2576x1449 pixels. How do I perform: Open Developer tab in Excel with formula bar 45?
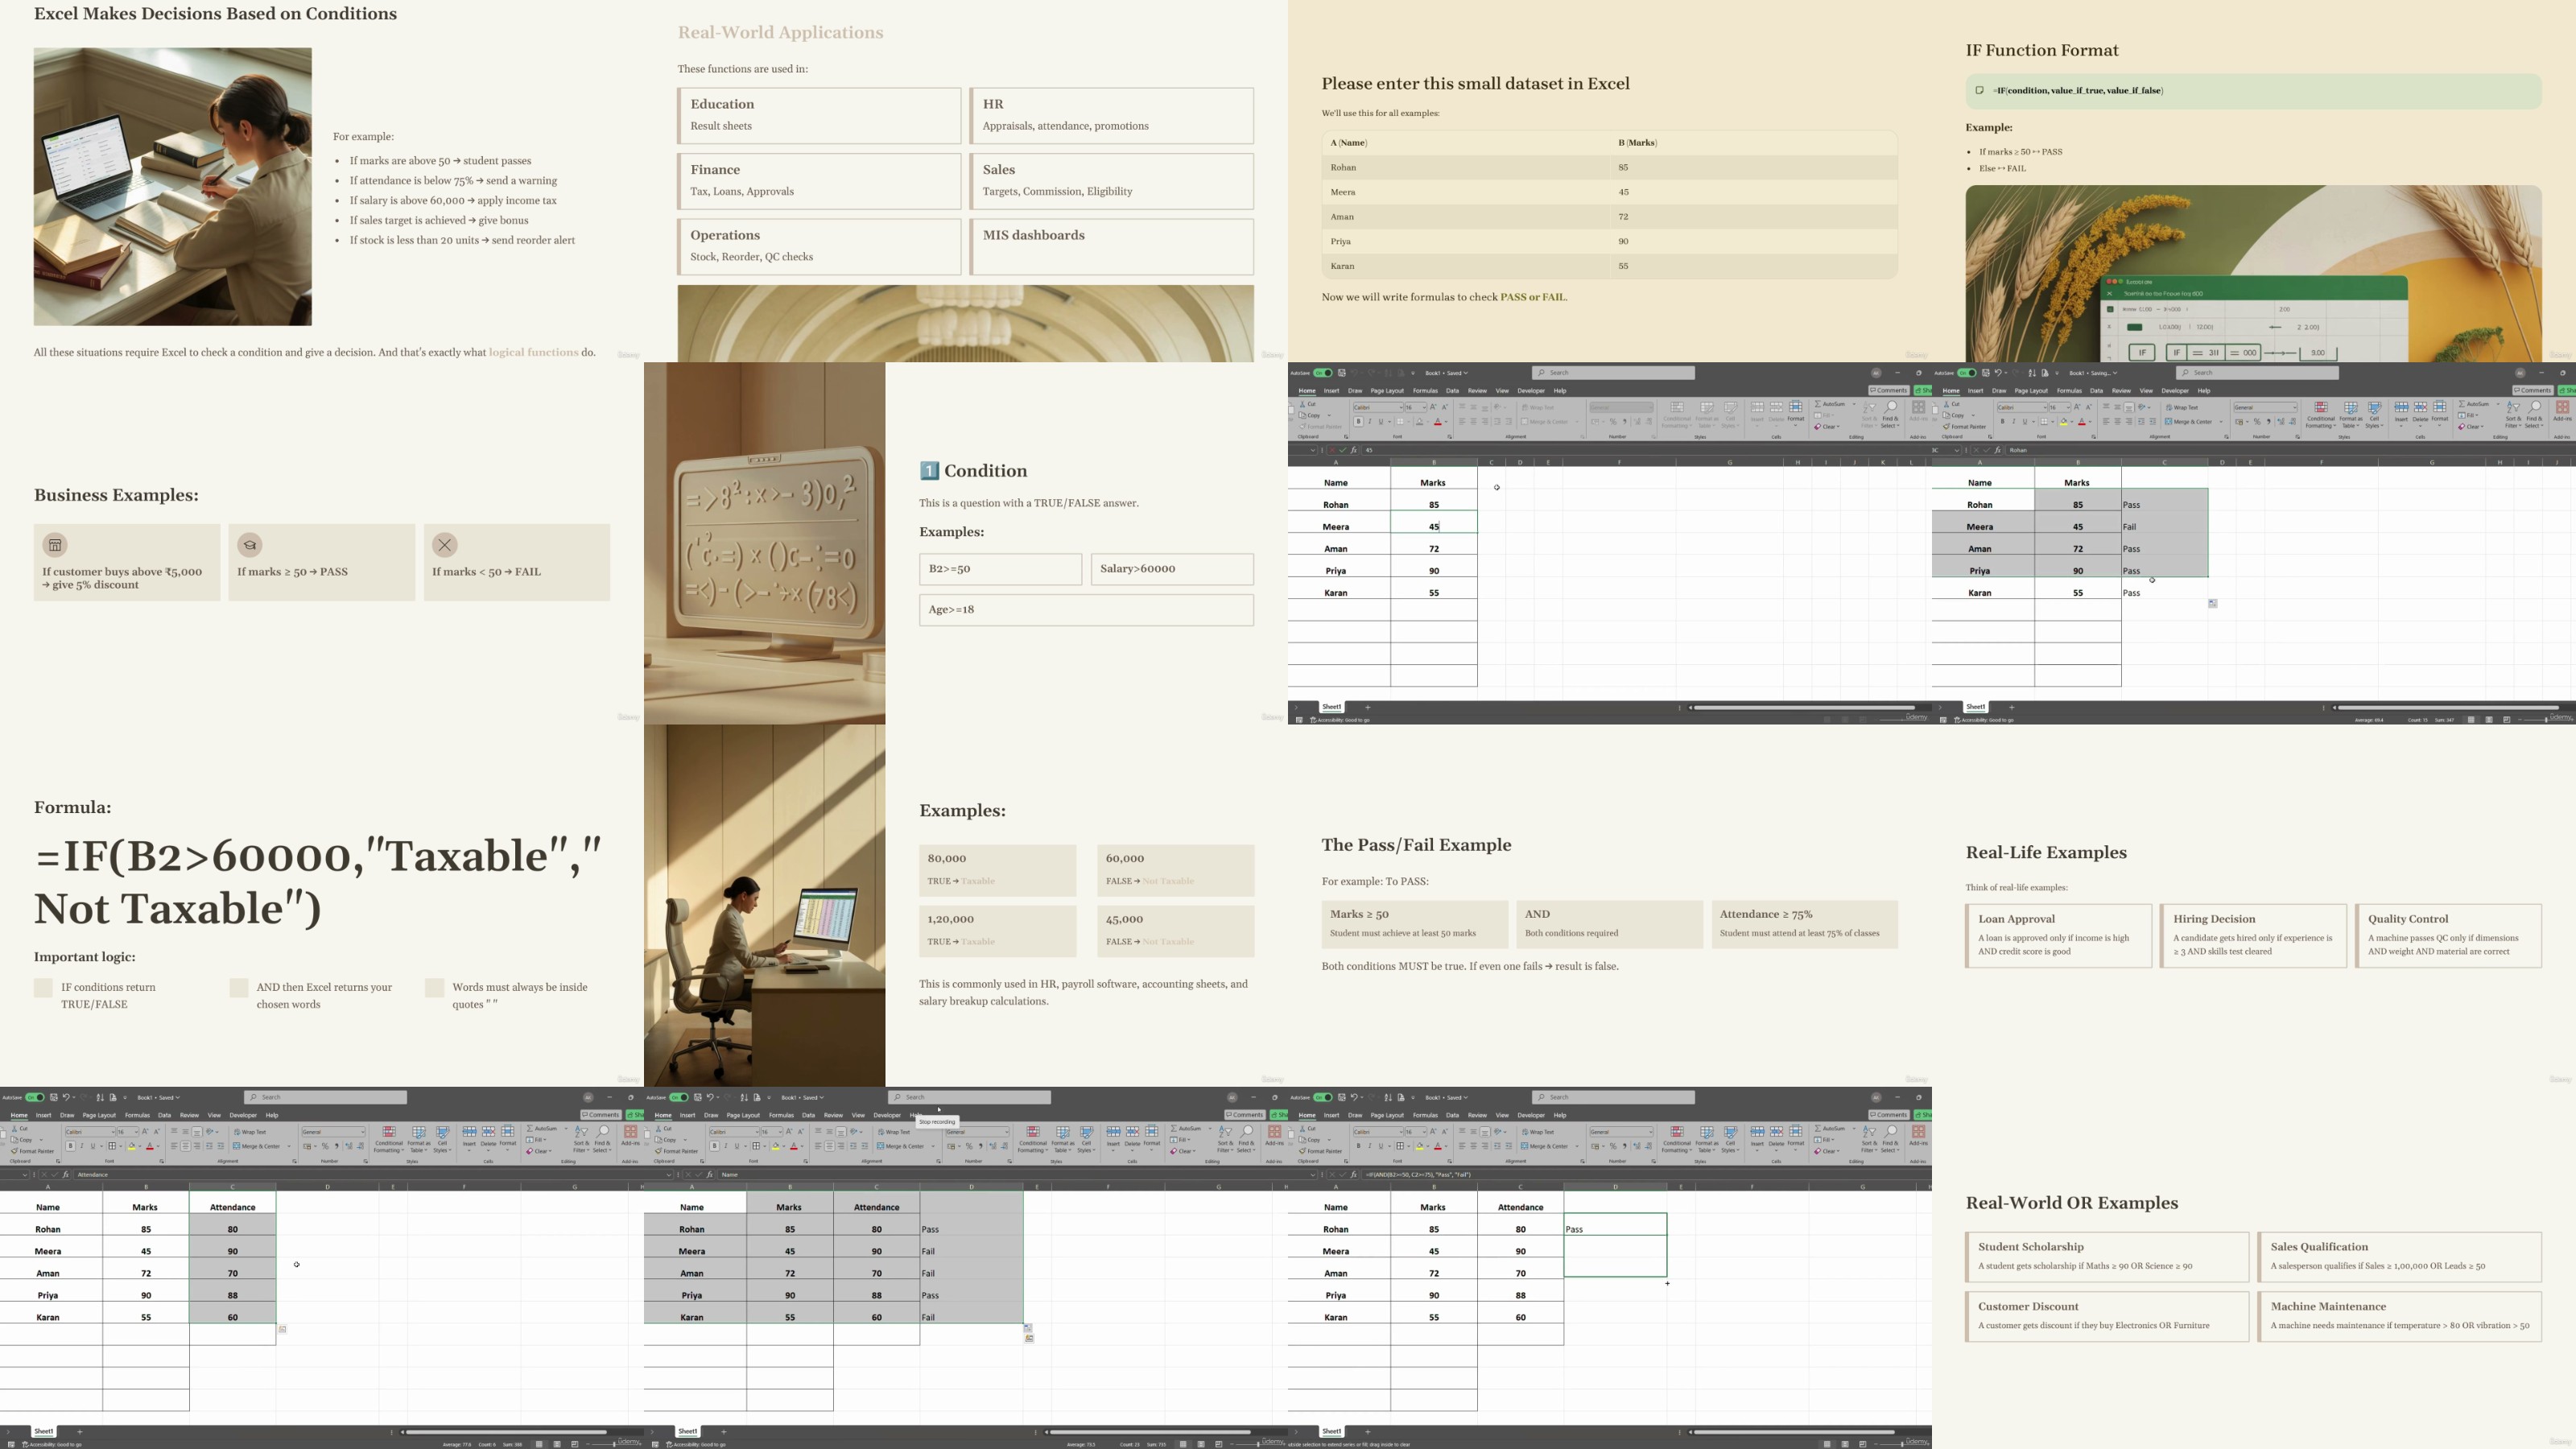(1530, 391)
